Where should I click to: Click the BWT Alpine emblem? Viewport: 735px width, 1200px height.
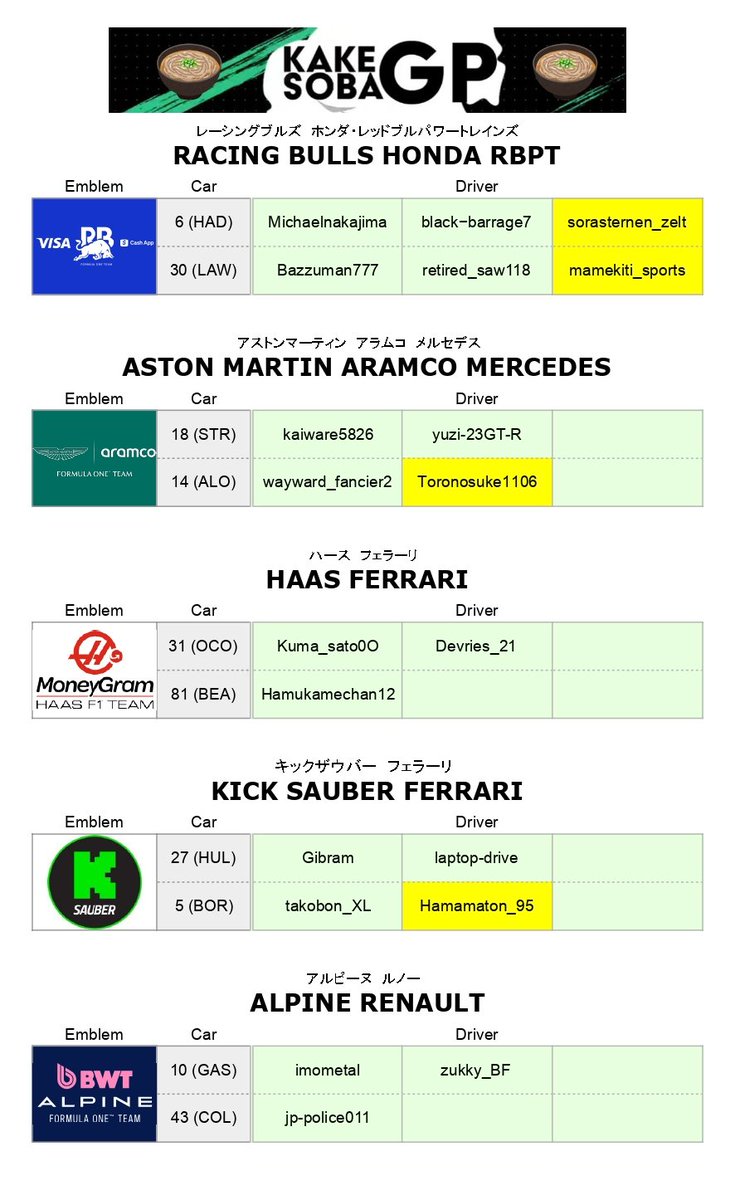[x=95, y=1094]
